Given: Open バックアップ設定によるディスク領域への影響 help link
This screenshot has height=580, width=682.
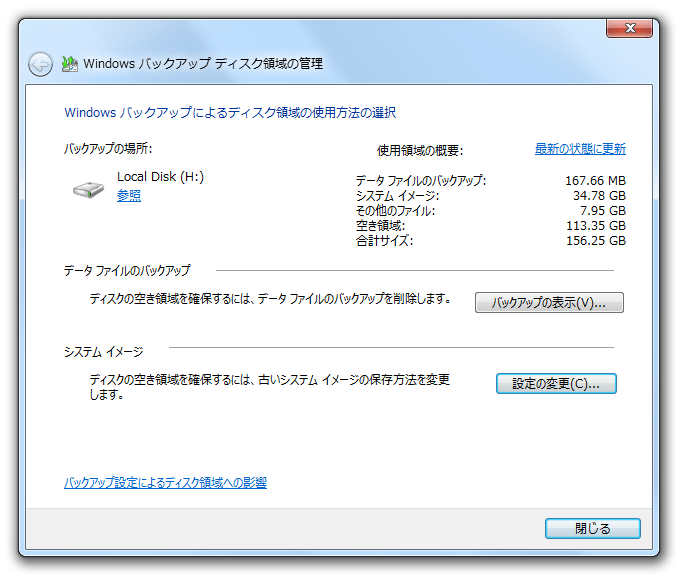Looking at the screenshot, I should point(165,482).
